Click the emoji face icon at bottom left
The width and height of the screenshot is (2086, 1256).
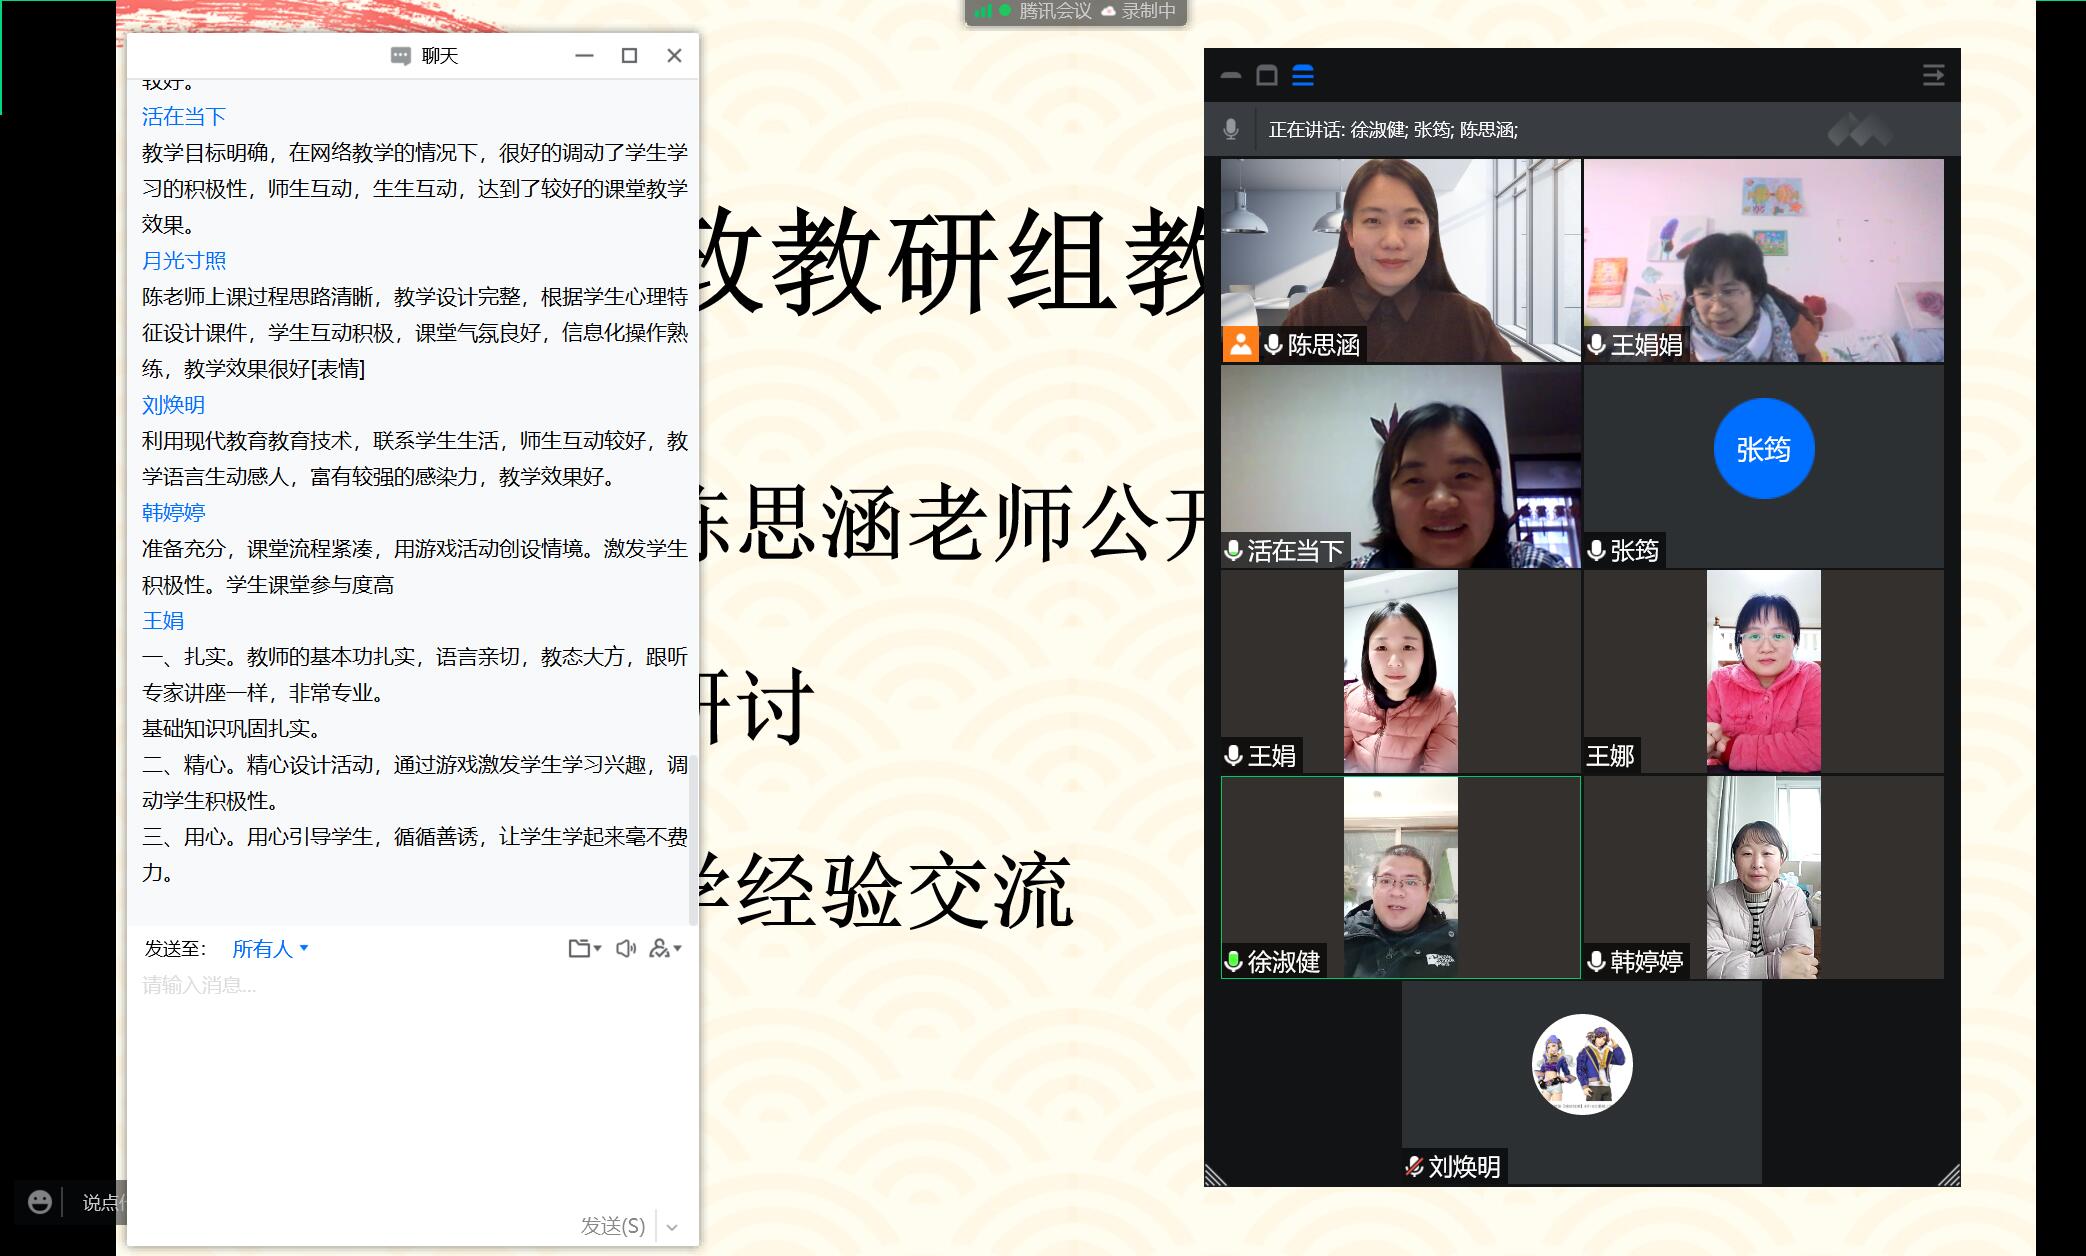click(x=39, y=1201)
